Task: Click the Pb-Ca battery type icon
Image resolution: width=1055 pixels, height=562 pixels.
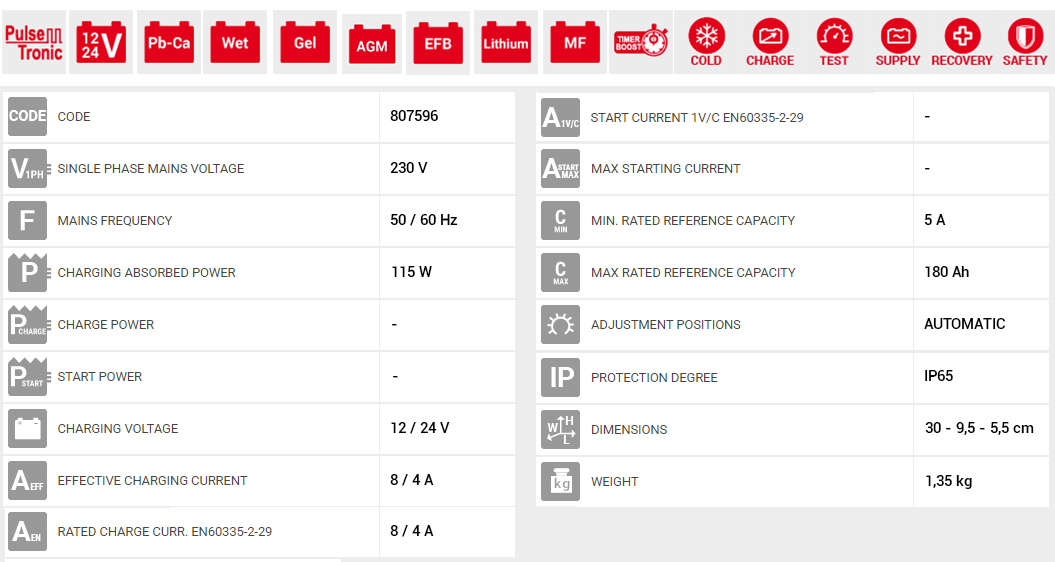Action: click(x=168, y=43)
